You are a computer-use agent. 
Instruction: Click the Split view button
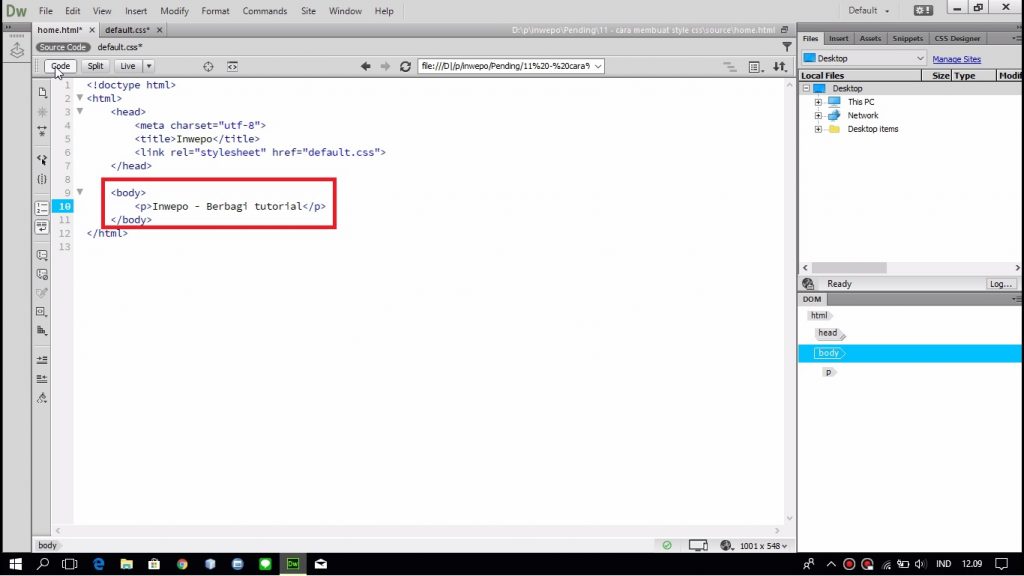95,66
